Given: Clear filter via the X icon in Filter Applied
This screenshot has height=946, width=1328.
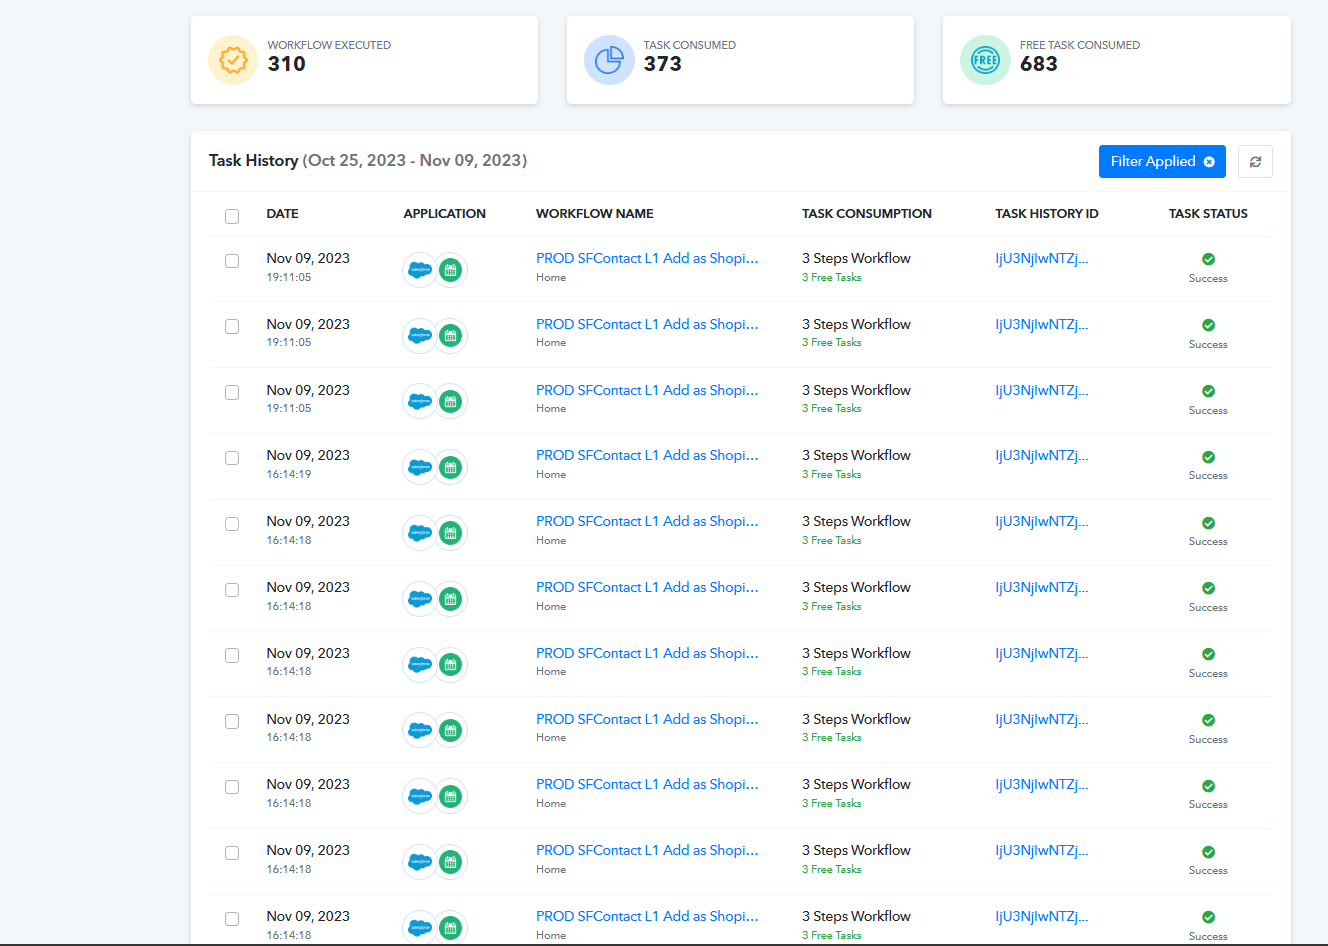Looking at the screenshot, I should click(1209, 162).
